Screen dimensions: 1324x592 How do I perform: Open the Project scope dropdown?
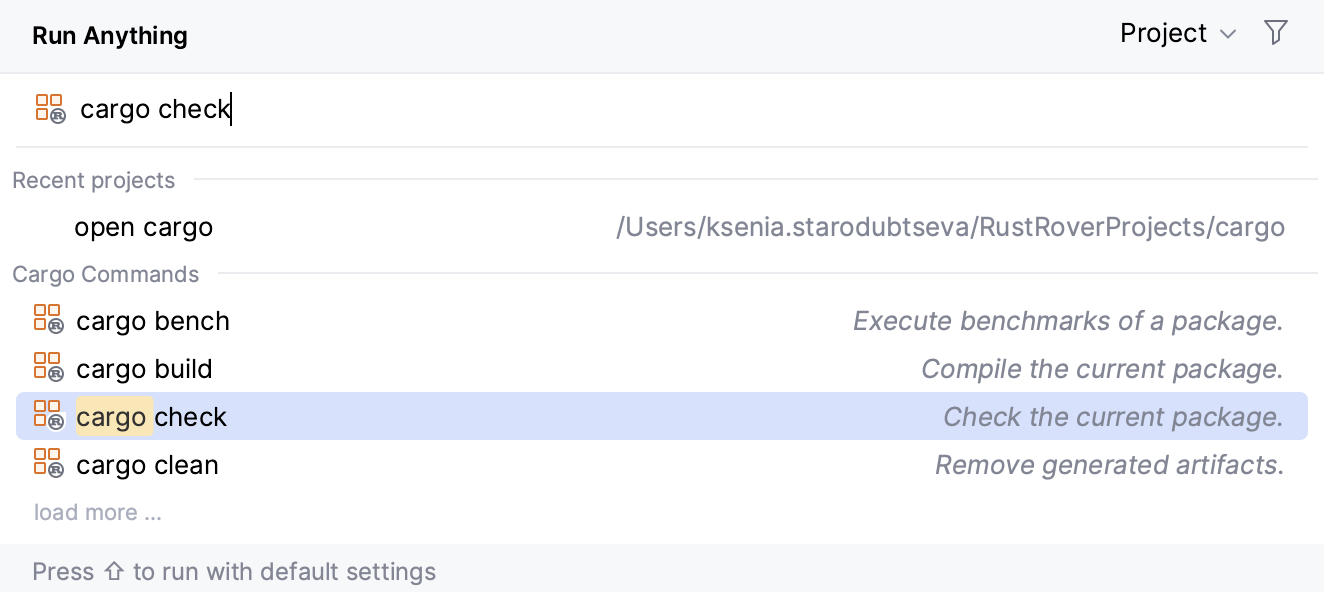click(1164, 33)
